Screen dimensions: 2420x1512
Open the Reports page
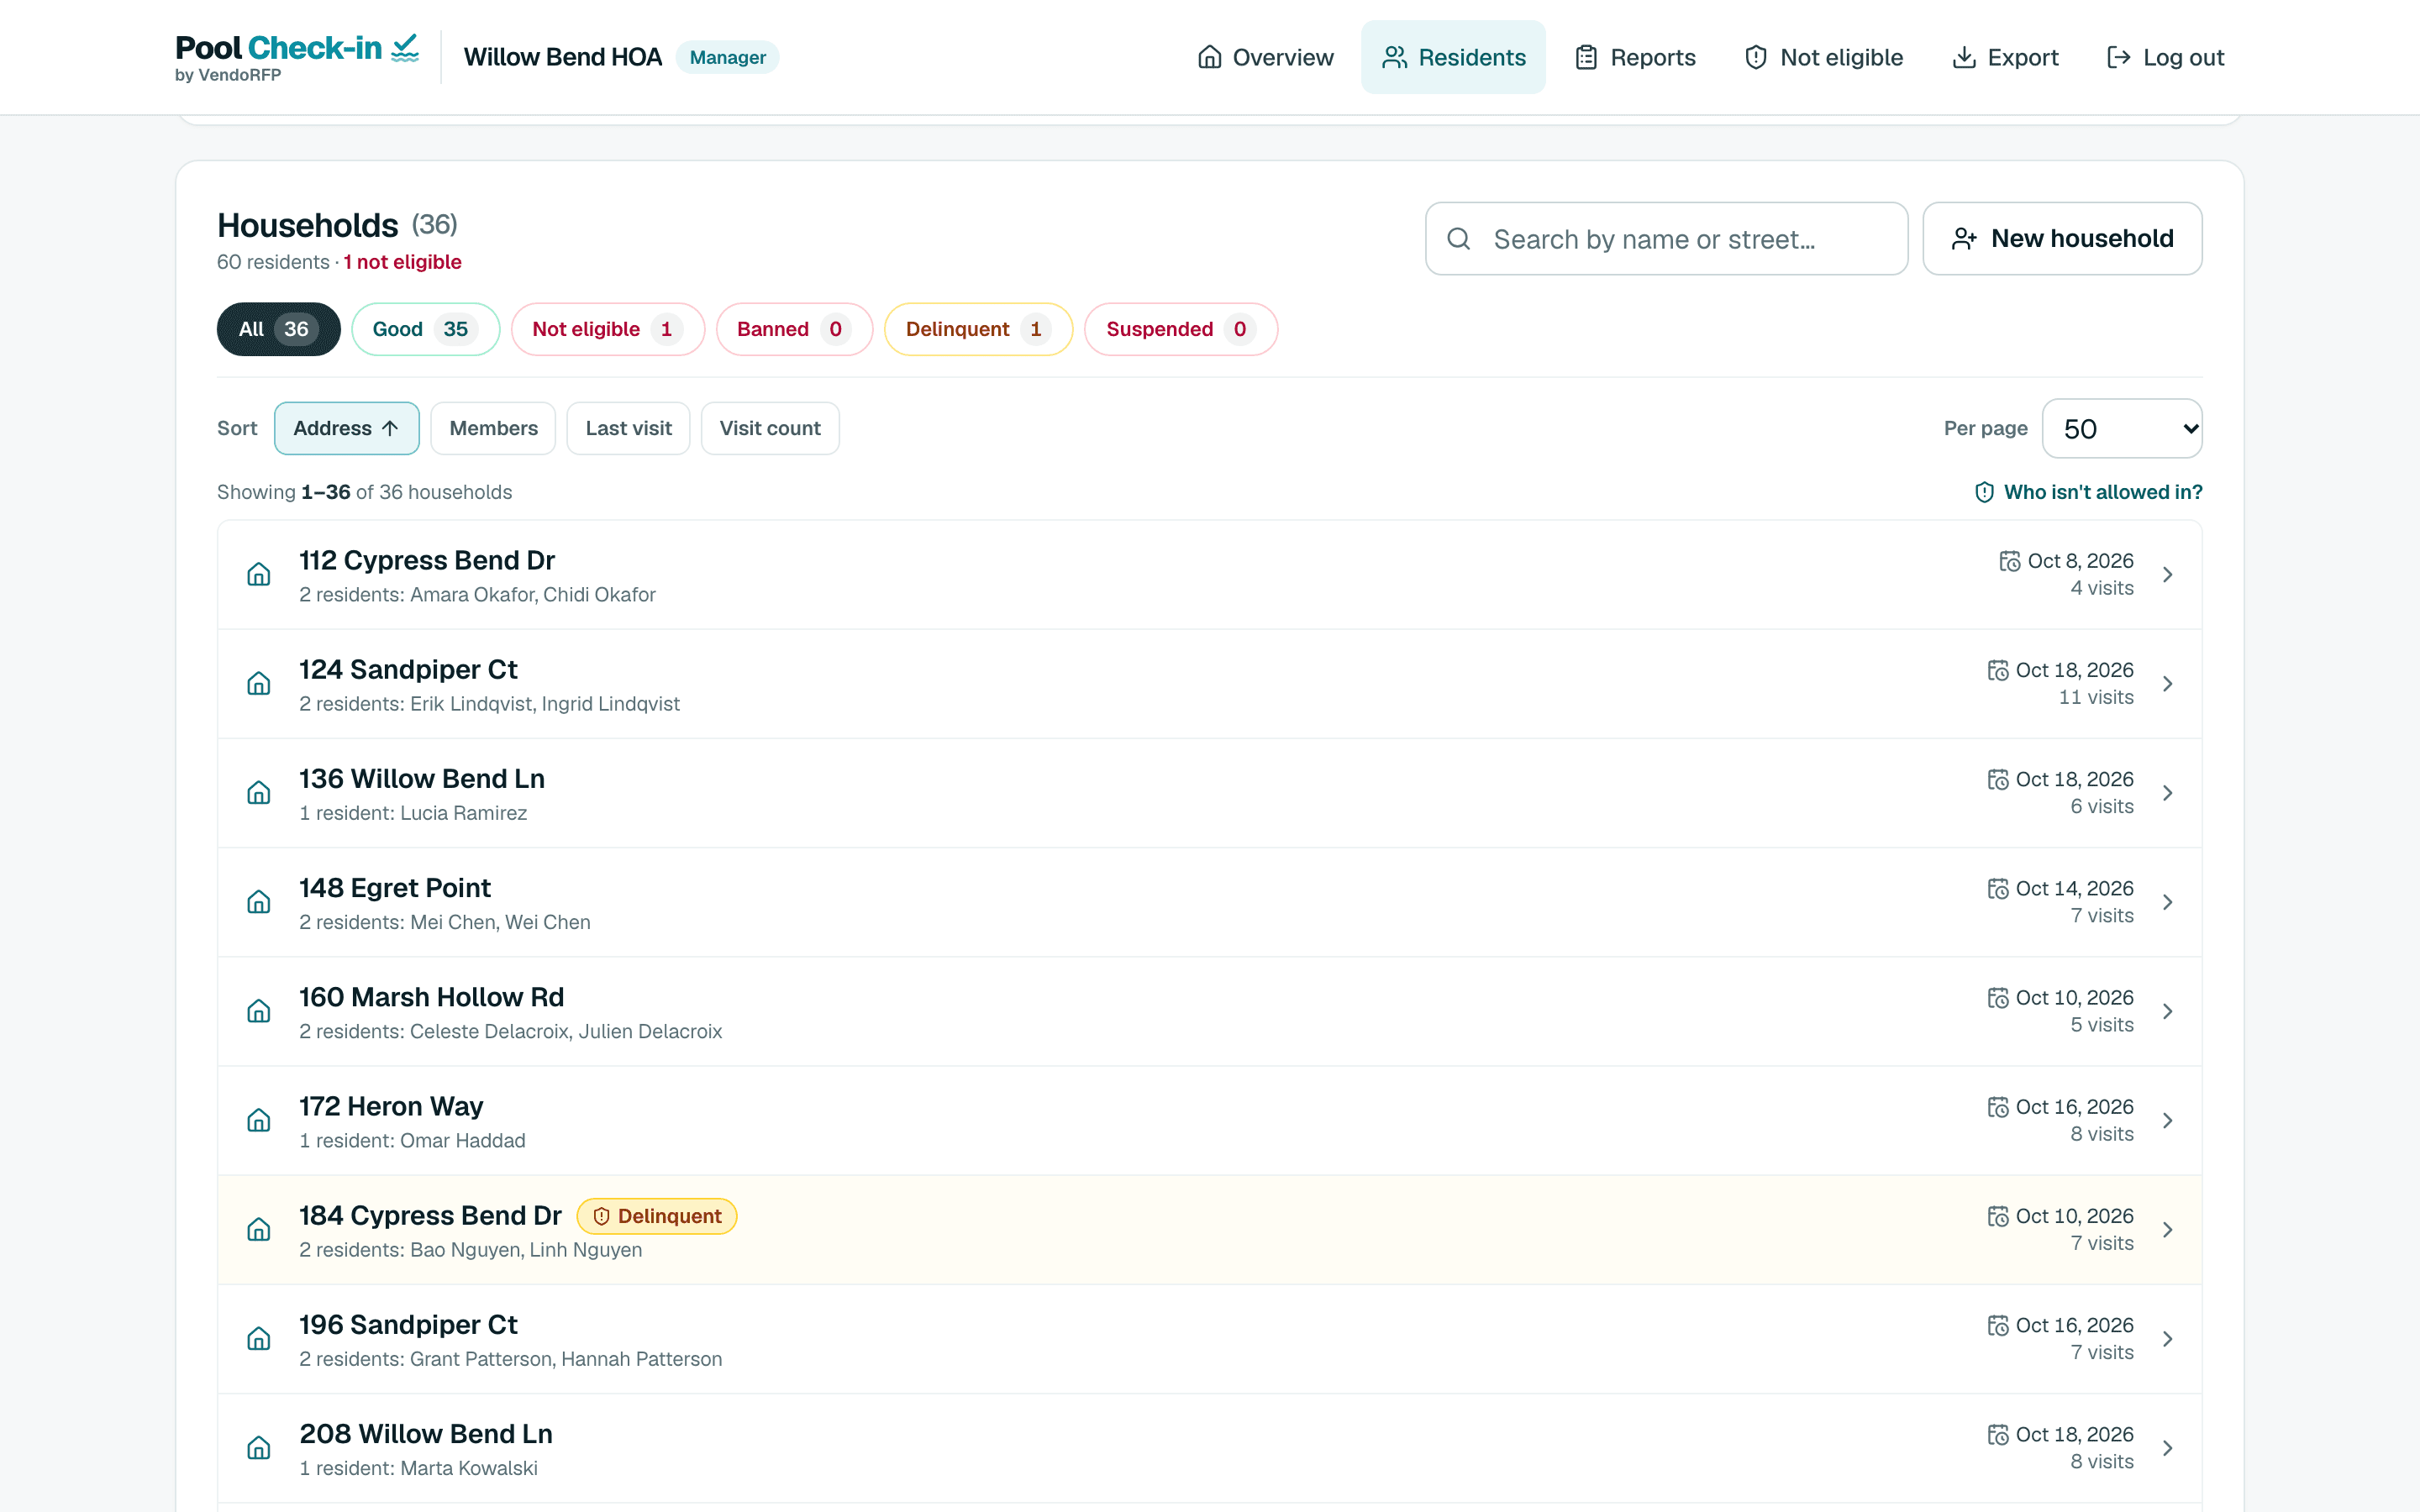tap(1635, 57)
